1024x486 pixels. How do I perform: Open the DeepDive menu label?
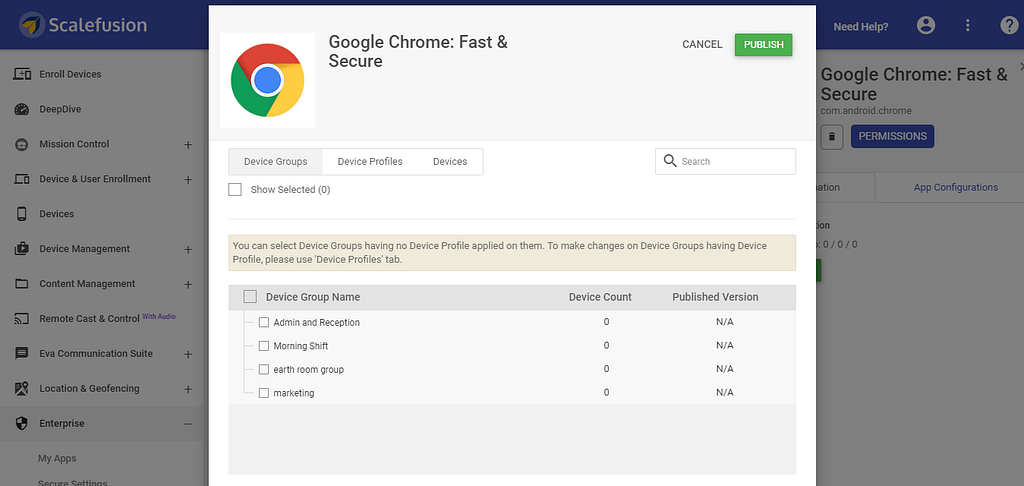[x=60, y=109]
